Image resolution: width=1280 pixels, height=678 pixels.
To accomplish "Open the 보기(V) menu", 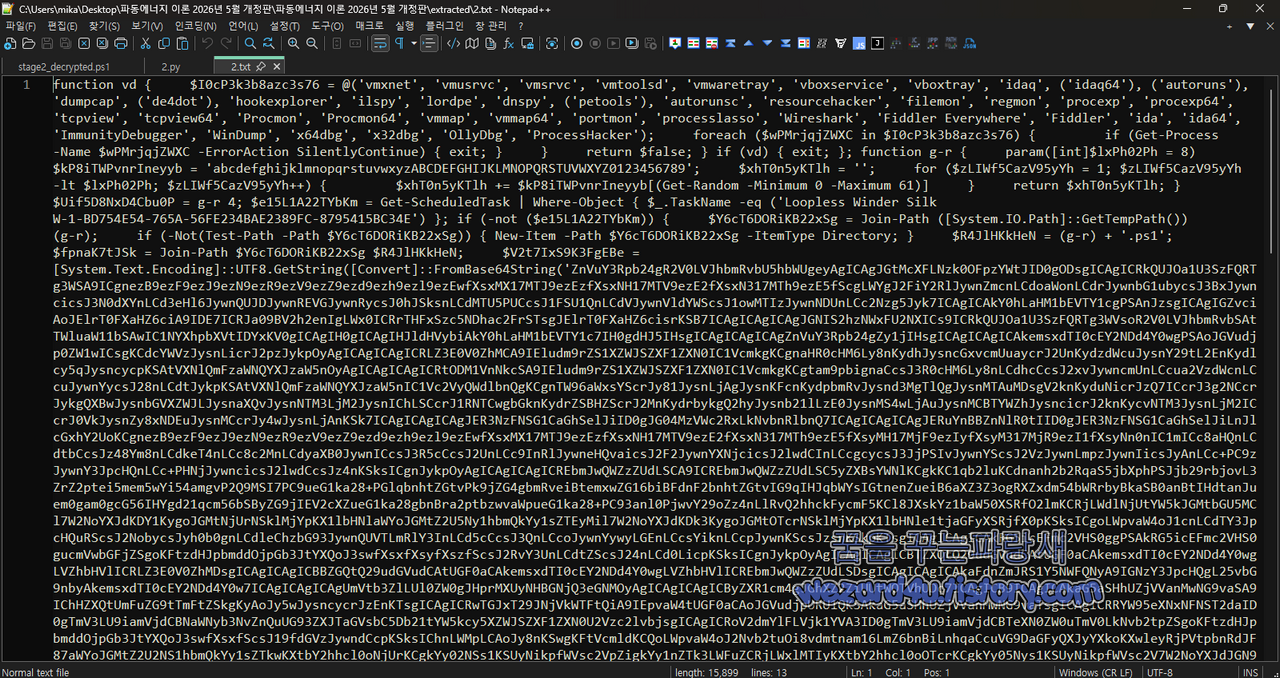I will pyautogui.click(x=148, y=25).
